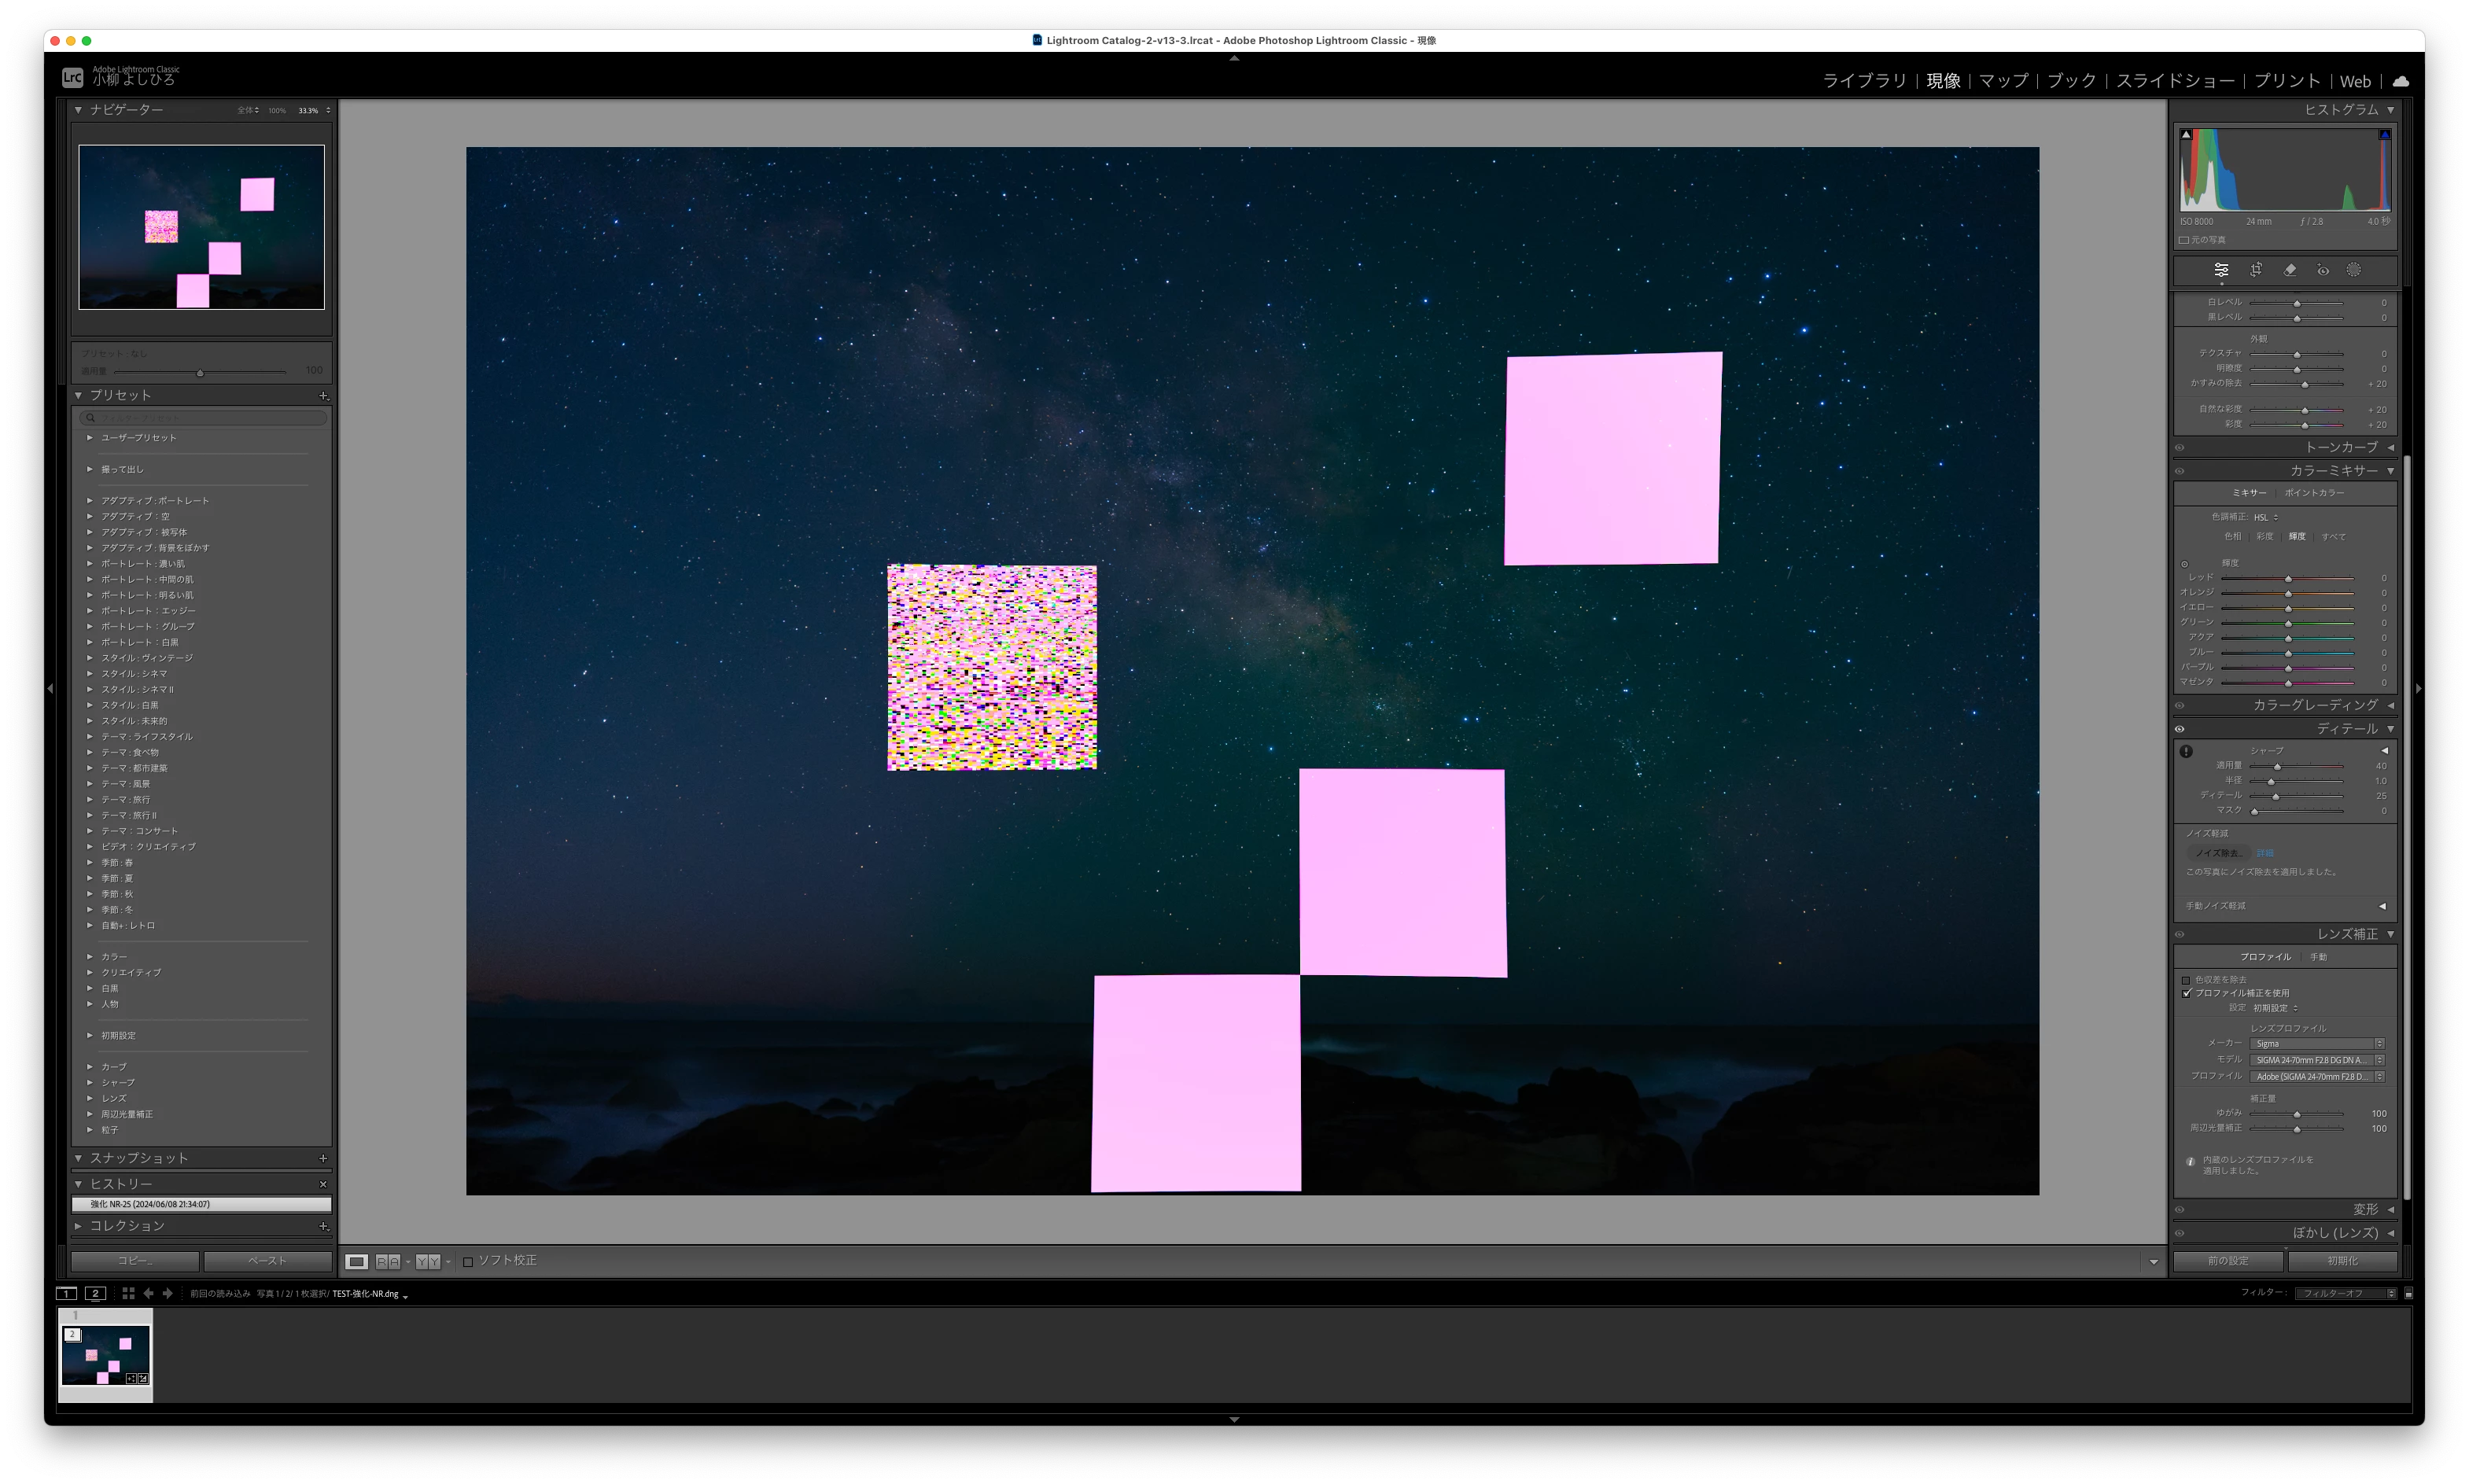Switch to Before/After RA comparison view

pyautogui.click(x=388, y=1261)
